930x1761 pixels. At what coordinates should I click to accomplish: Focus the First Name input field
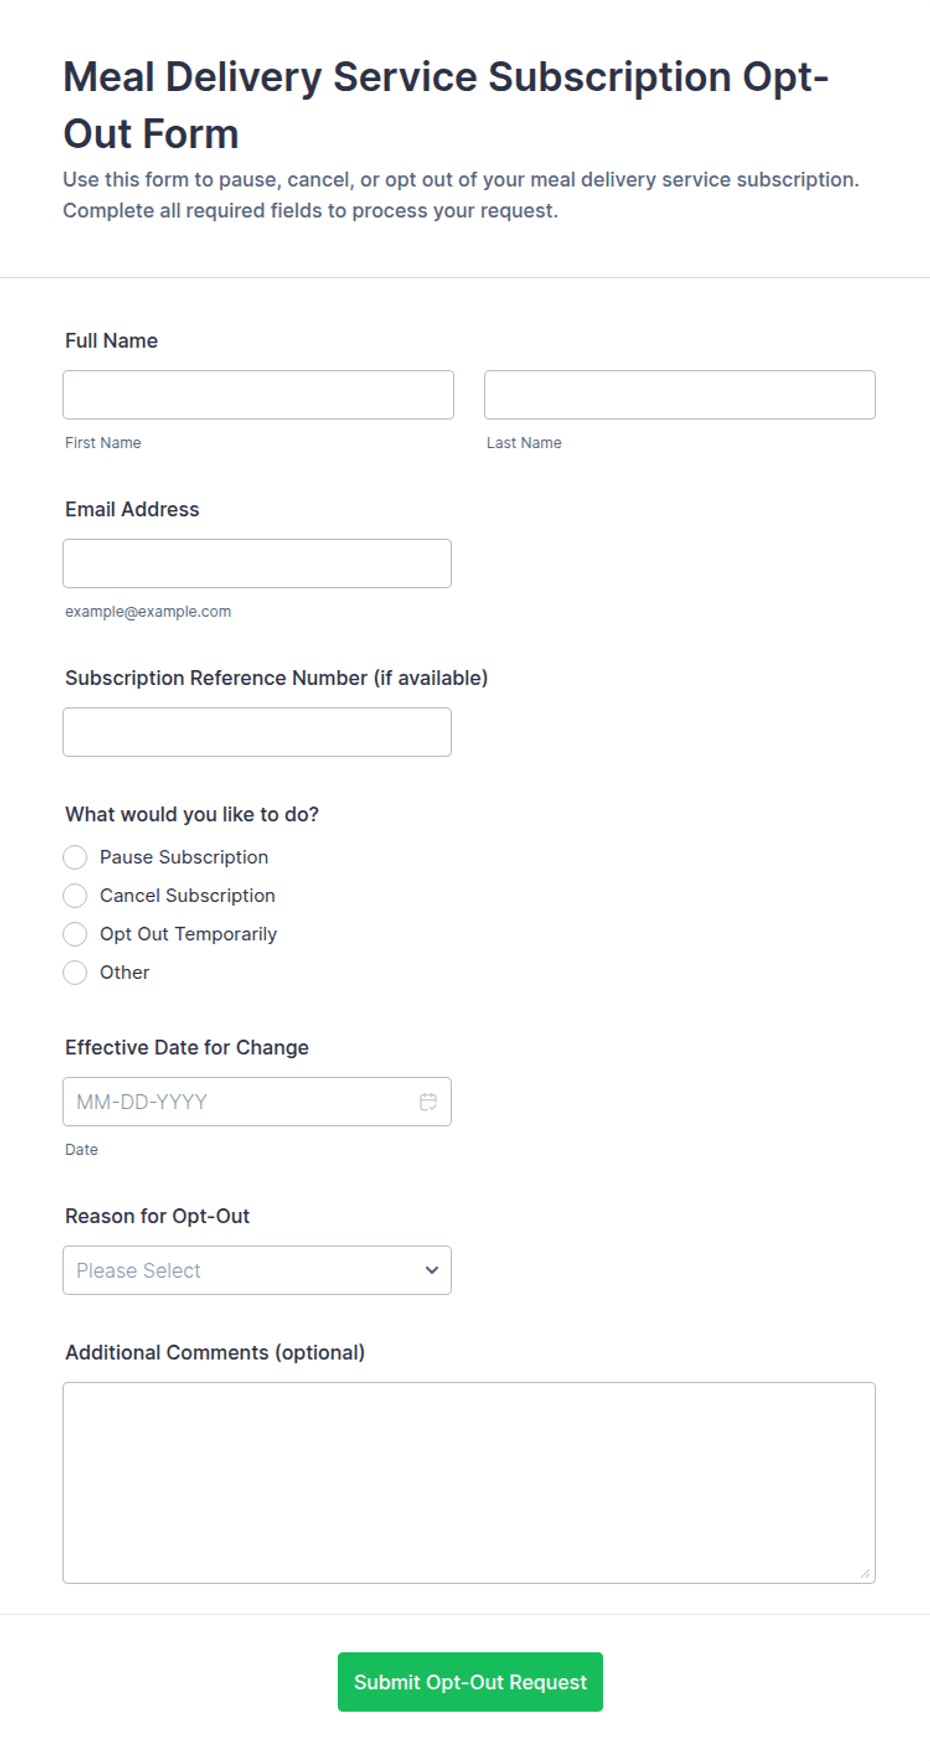(258, 395)
